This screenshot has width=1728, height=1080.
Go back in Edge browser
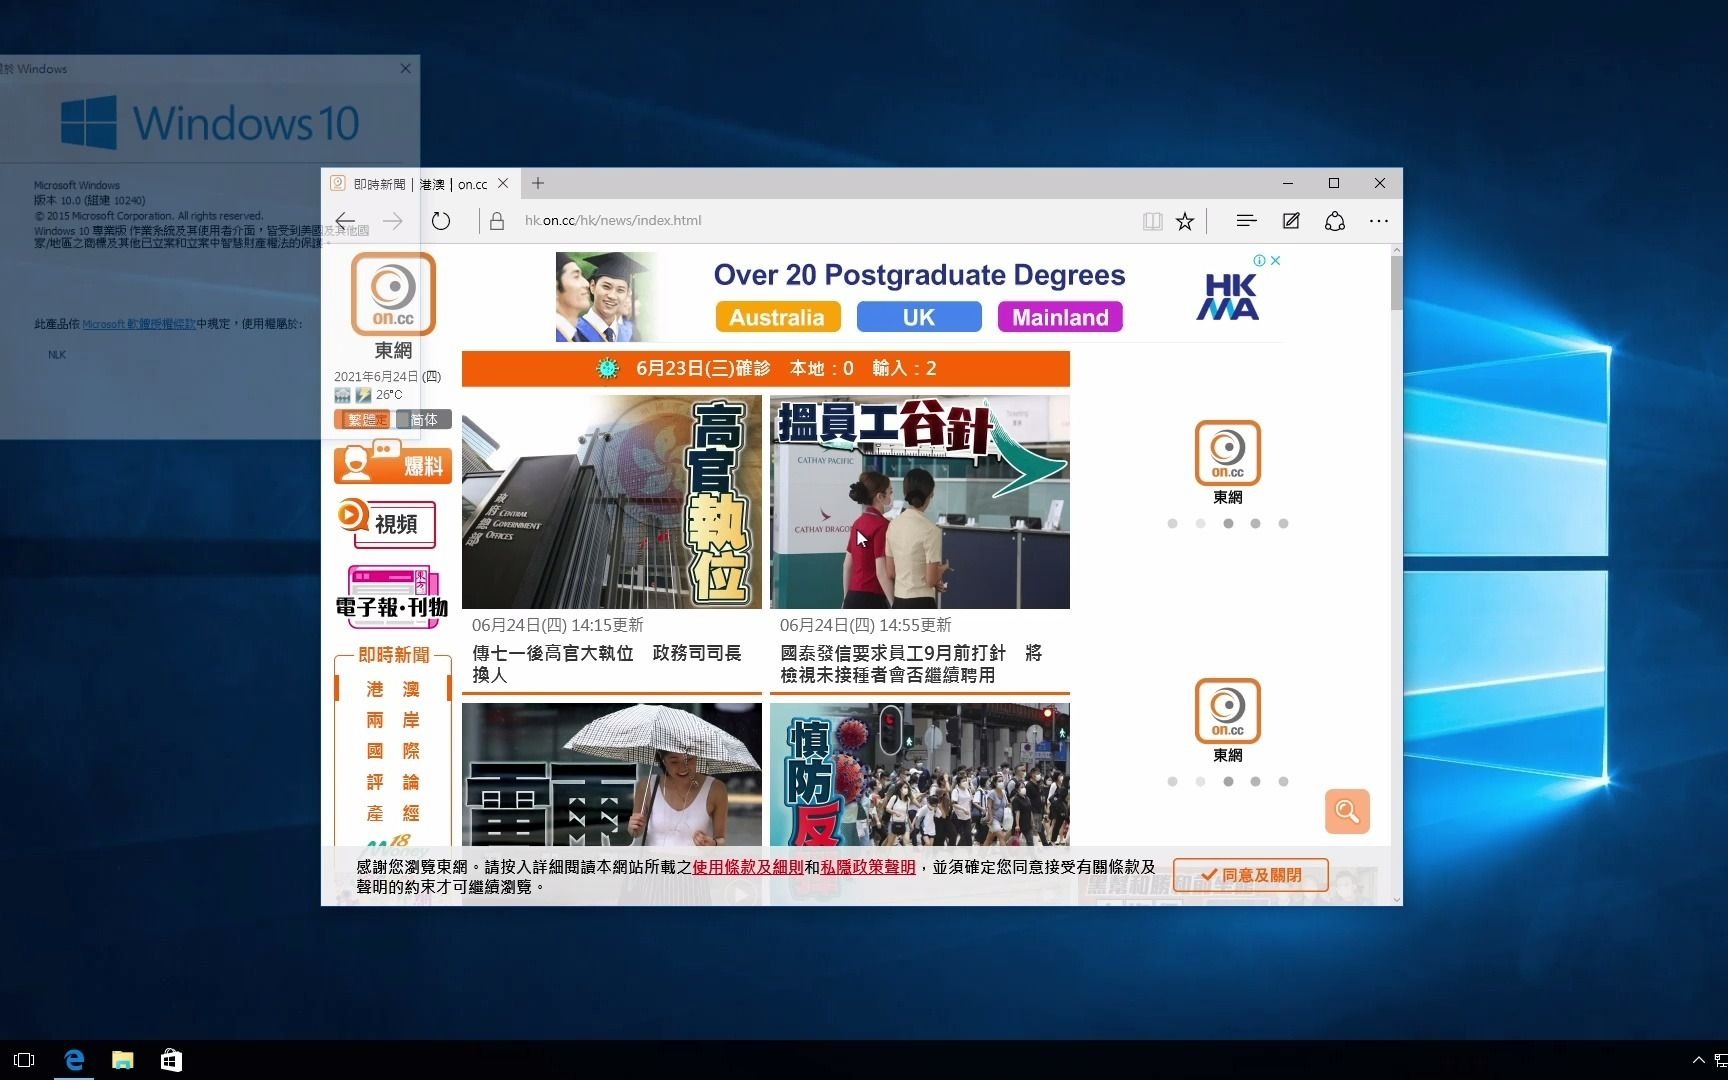click(x=345, y=221)
